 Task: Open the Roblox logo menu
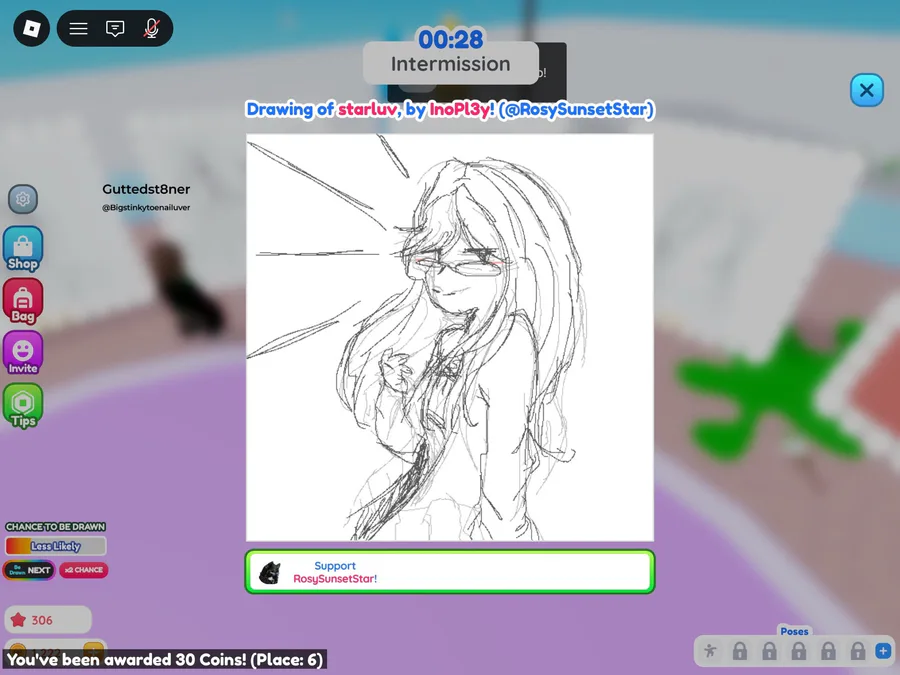[32, 28]
